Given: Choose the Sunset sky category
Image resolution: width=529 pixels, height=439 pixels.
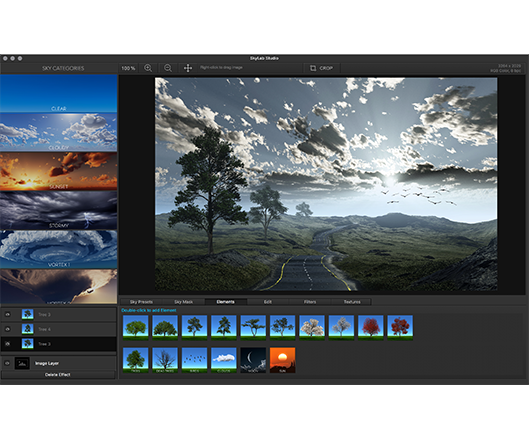Looking at the screenshot, I should 59,171.
